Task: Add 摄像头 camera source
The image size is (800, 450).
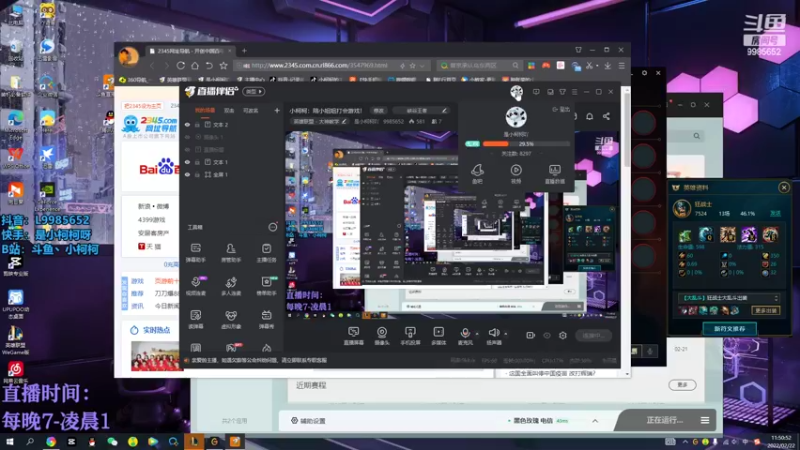Action: pyautogui.click(x=382, y=336)
